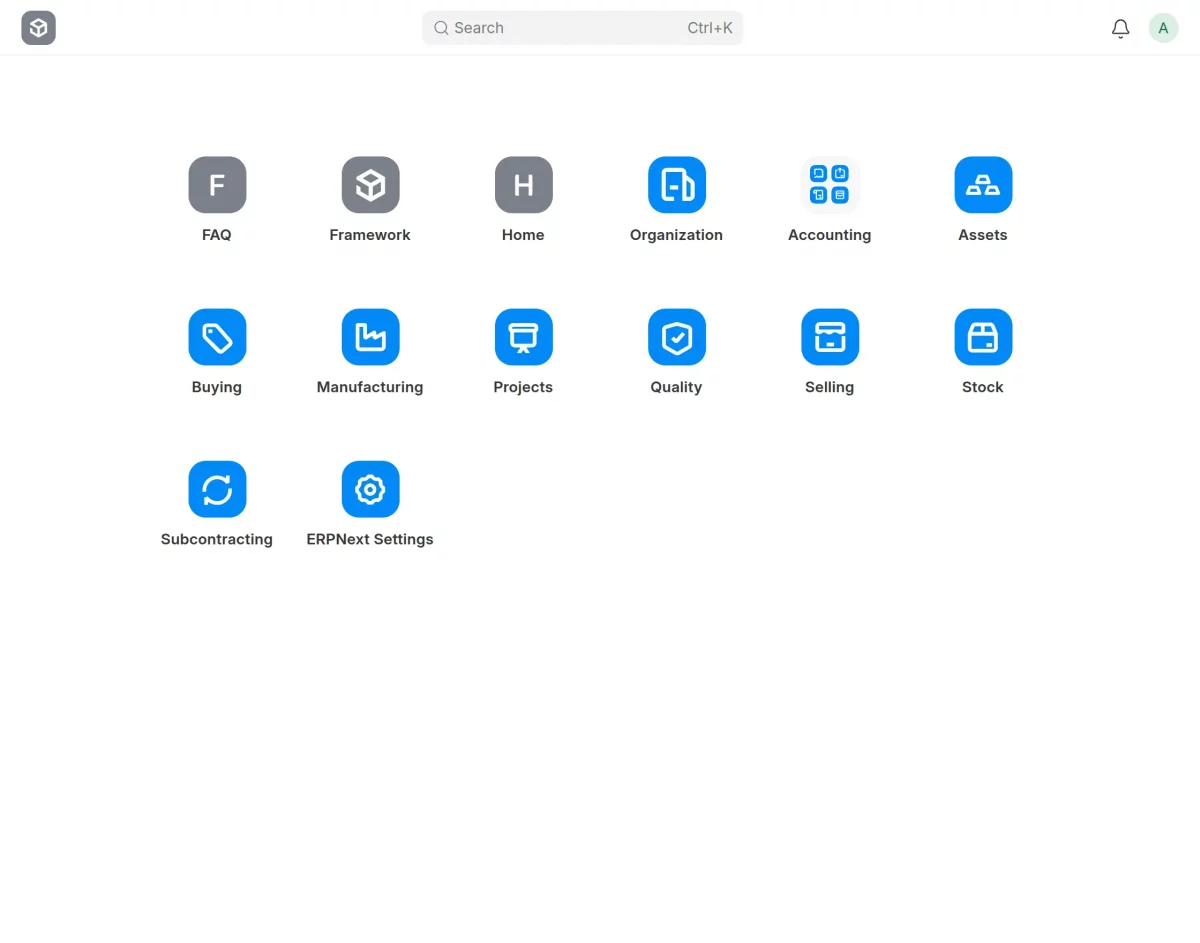Click the magnifier icon in search
Image resolution: width=1200 pixels, height=943 pixels.
point(441,28)
